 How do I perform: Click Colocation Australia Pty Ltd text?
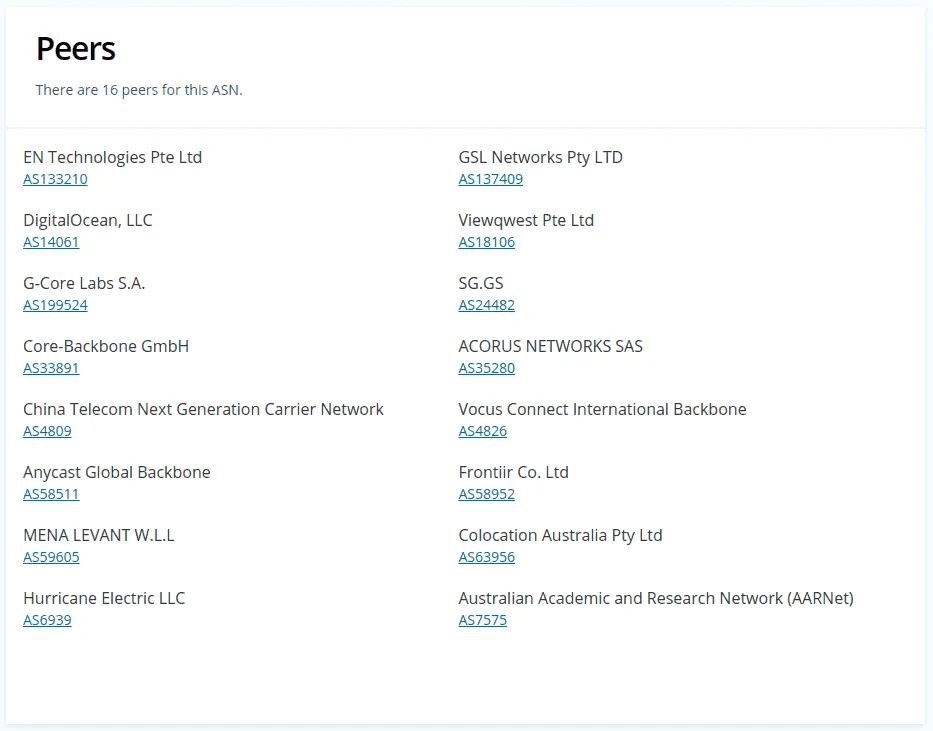(x=560, y=535)
